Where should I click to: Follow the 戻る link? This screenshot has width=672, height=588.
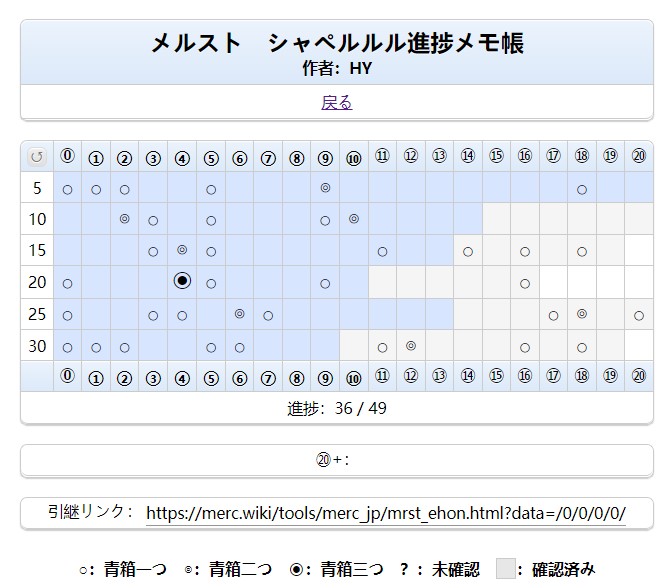coord(337,102)
